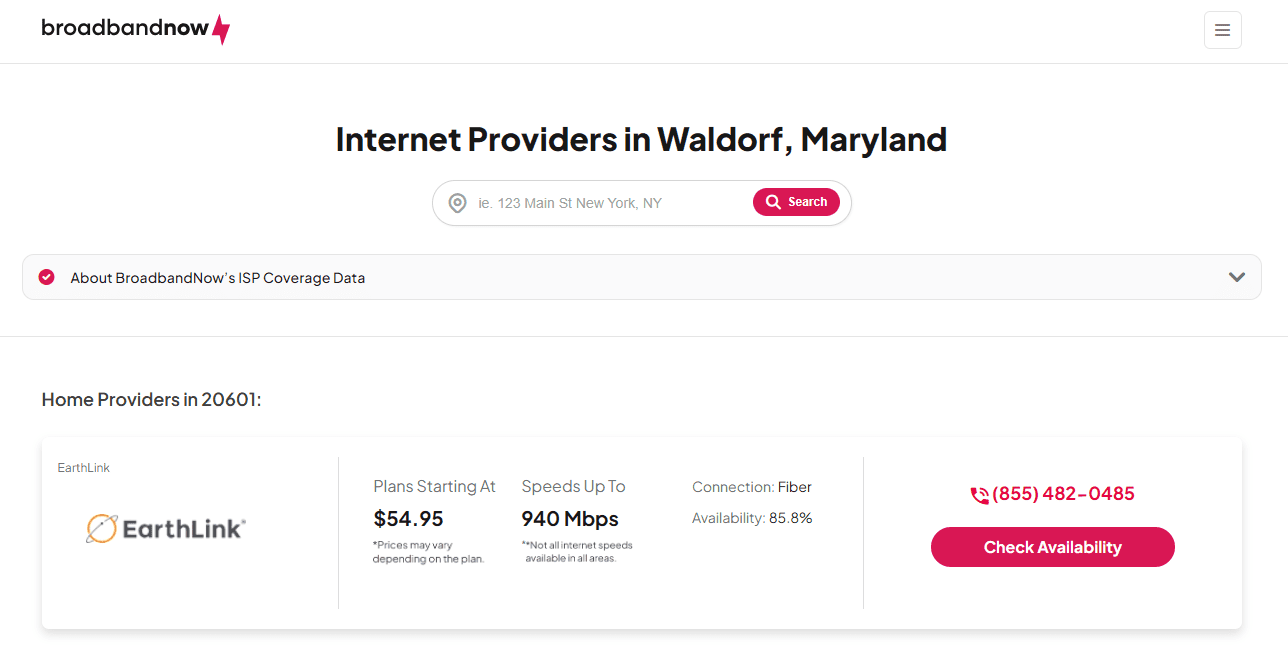Click the small EarthLink provider name label
The image size is (1288, 648).
pos(84,468)
